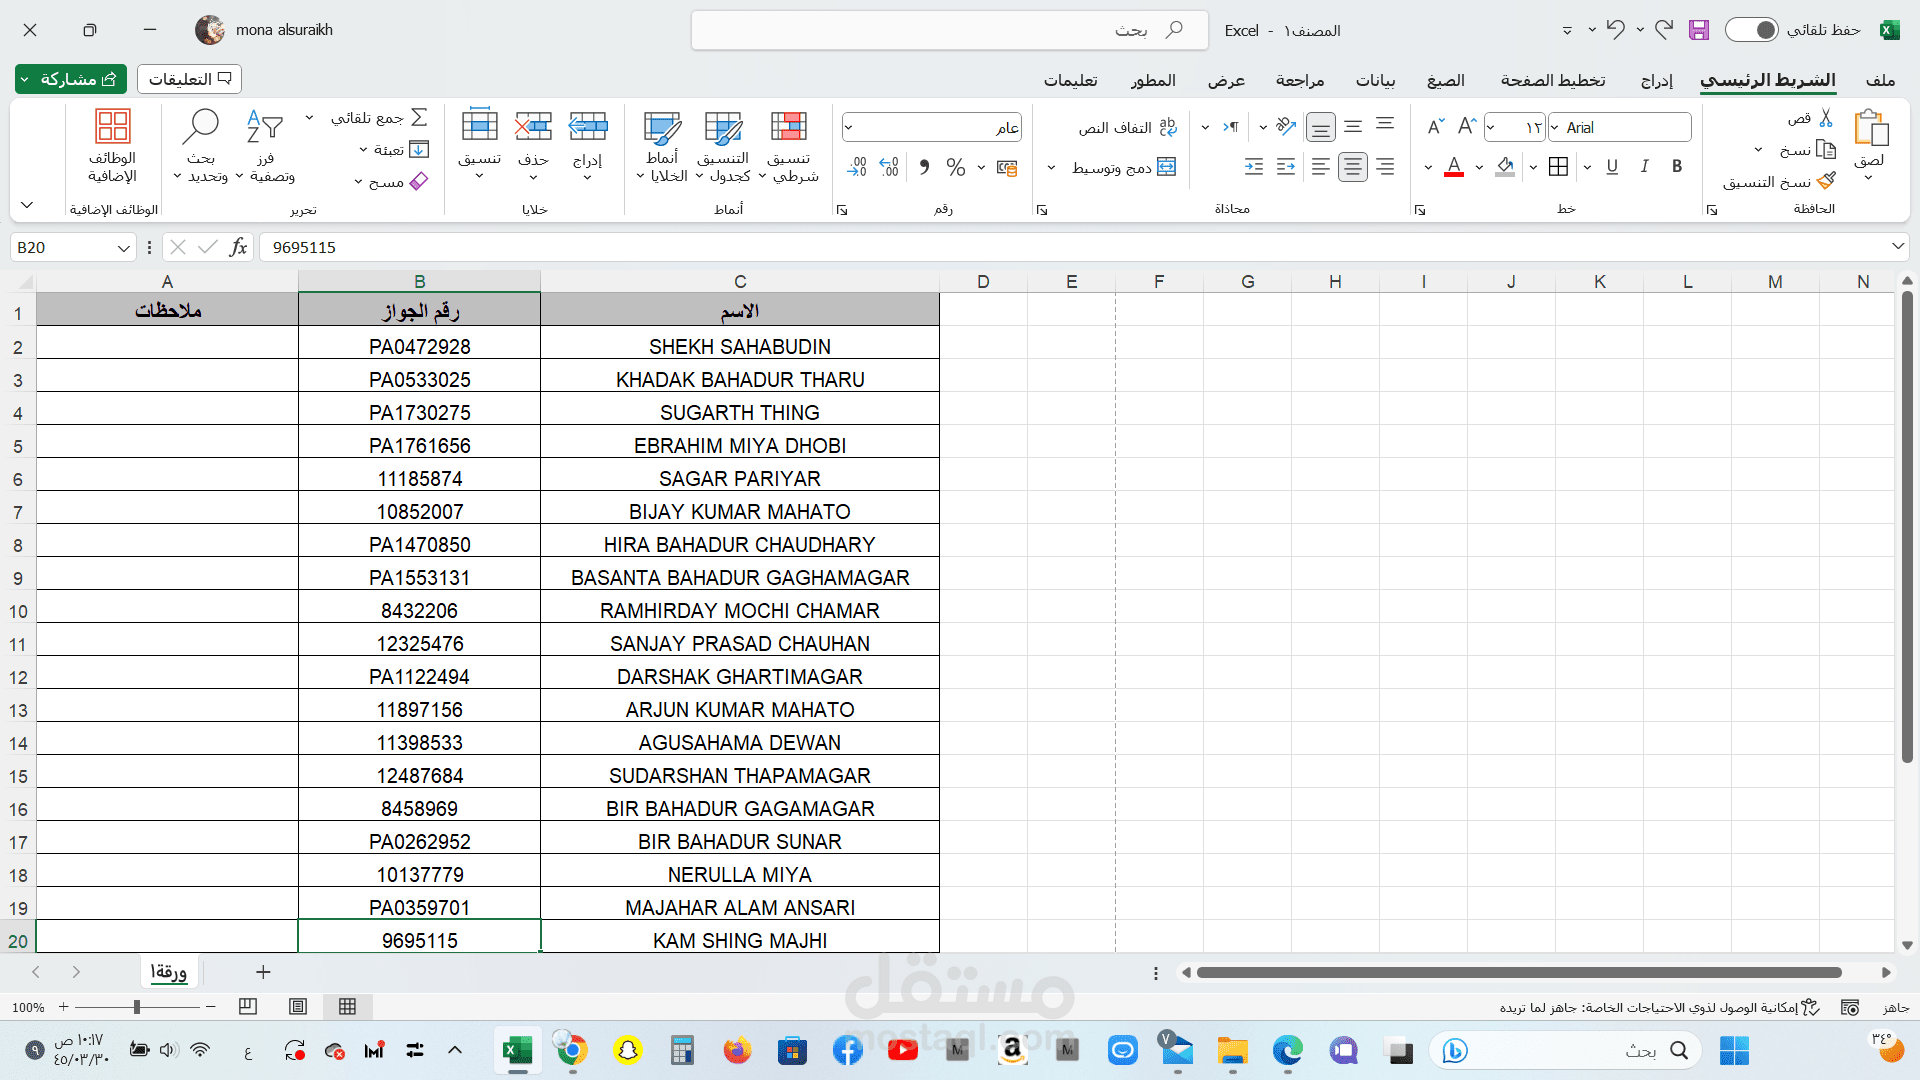Switch to the Page Layout tab
This screenshot has width=1920, height=1080.
pyautogui.click(x=1553, y=80)
